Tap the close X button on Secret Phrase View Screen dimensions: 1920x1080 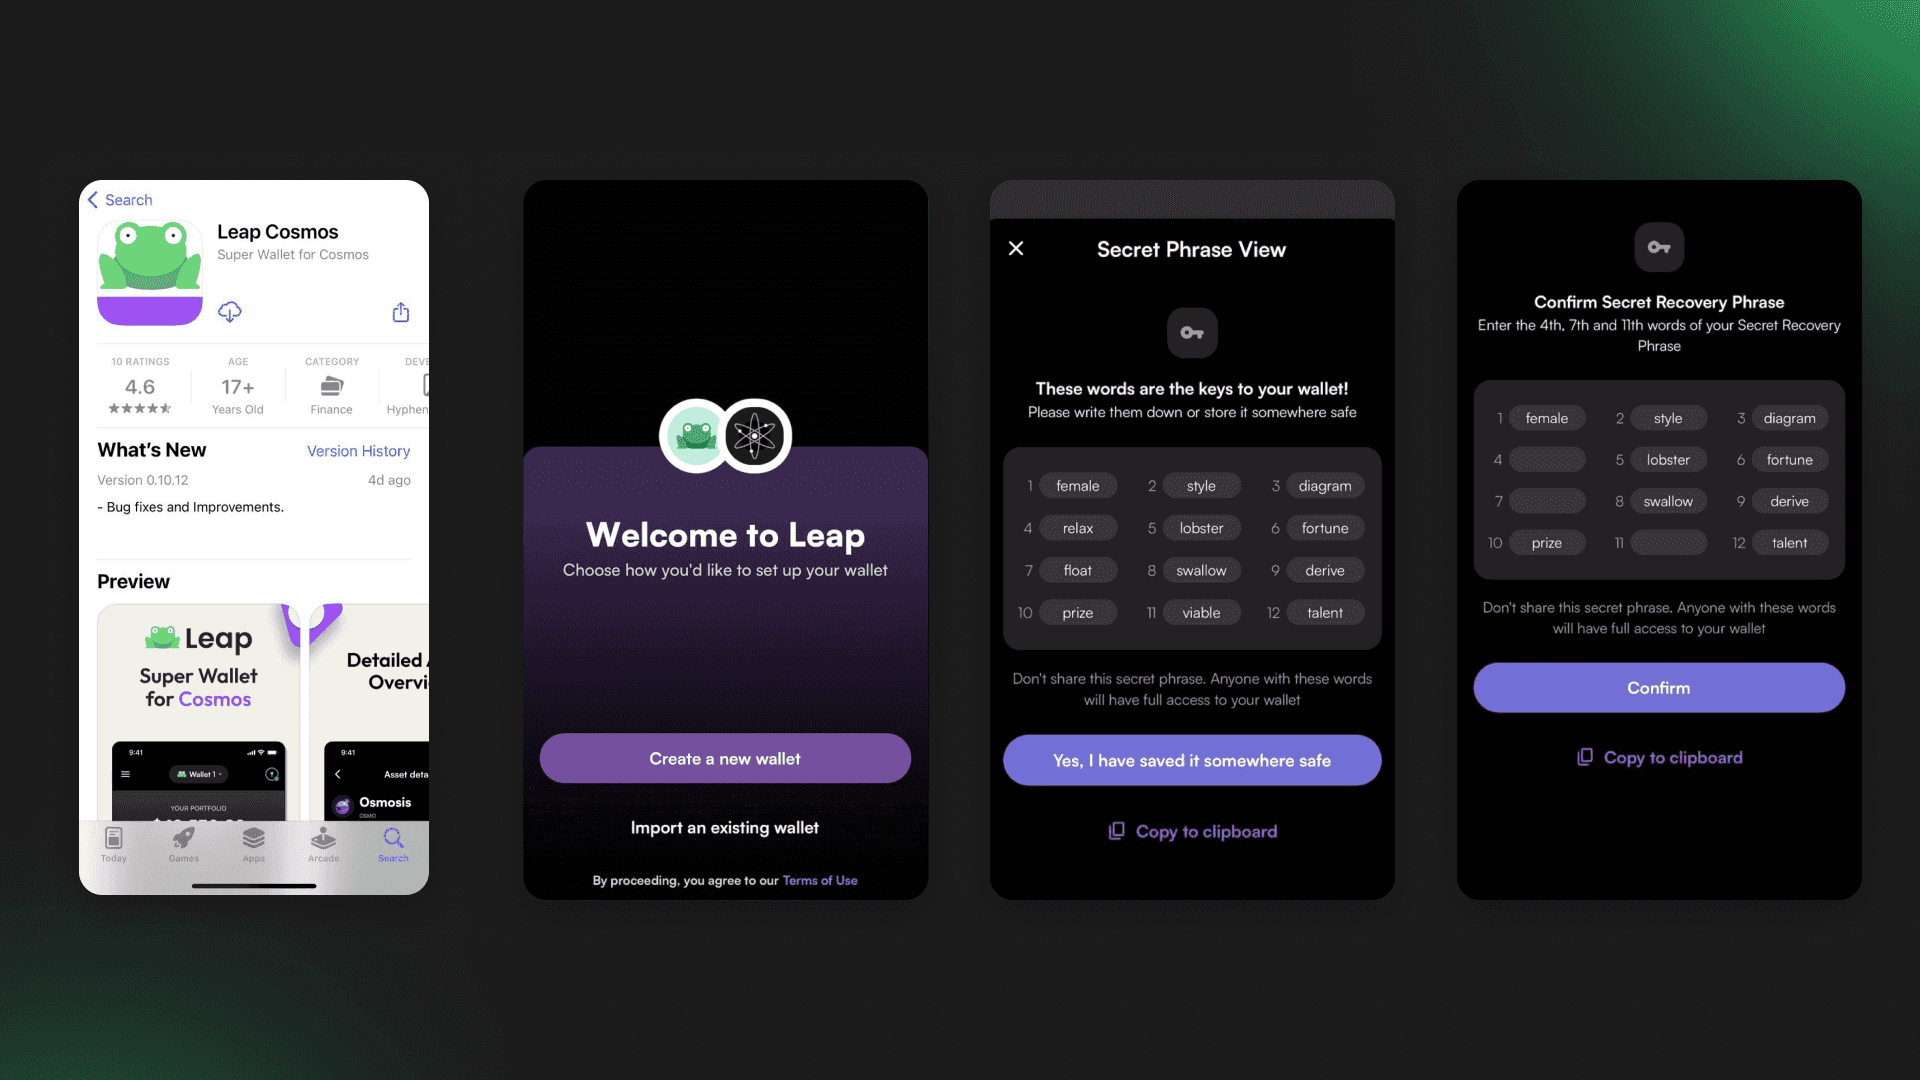tap(1015, 248)
